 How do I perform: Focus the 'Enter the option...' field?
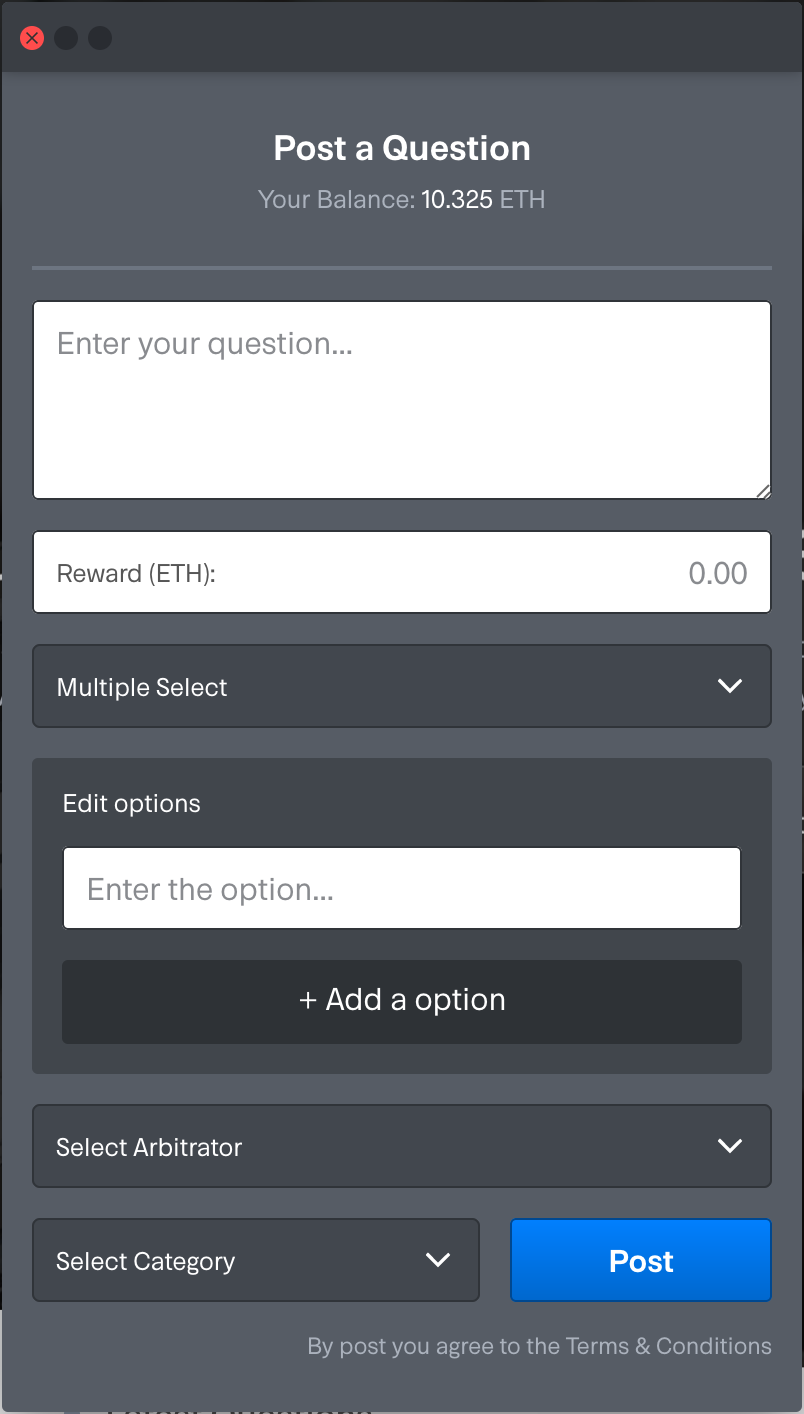pyautogui.click(x=402, y=888)
